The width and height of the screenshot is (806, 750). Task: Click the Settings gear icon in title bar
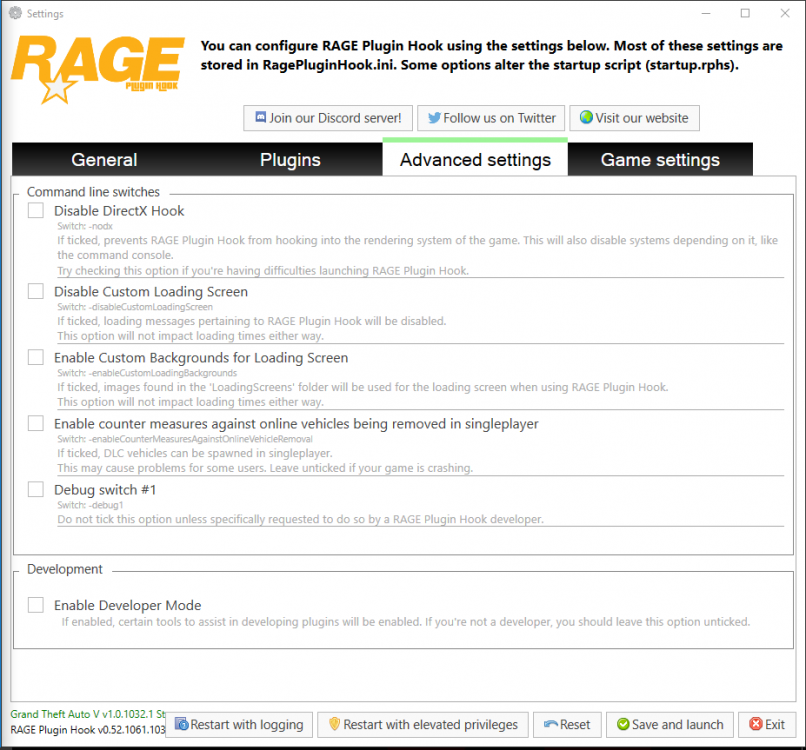tap(15, 13)
